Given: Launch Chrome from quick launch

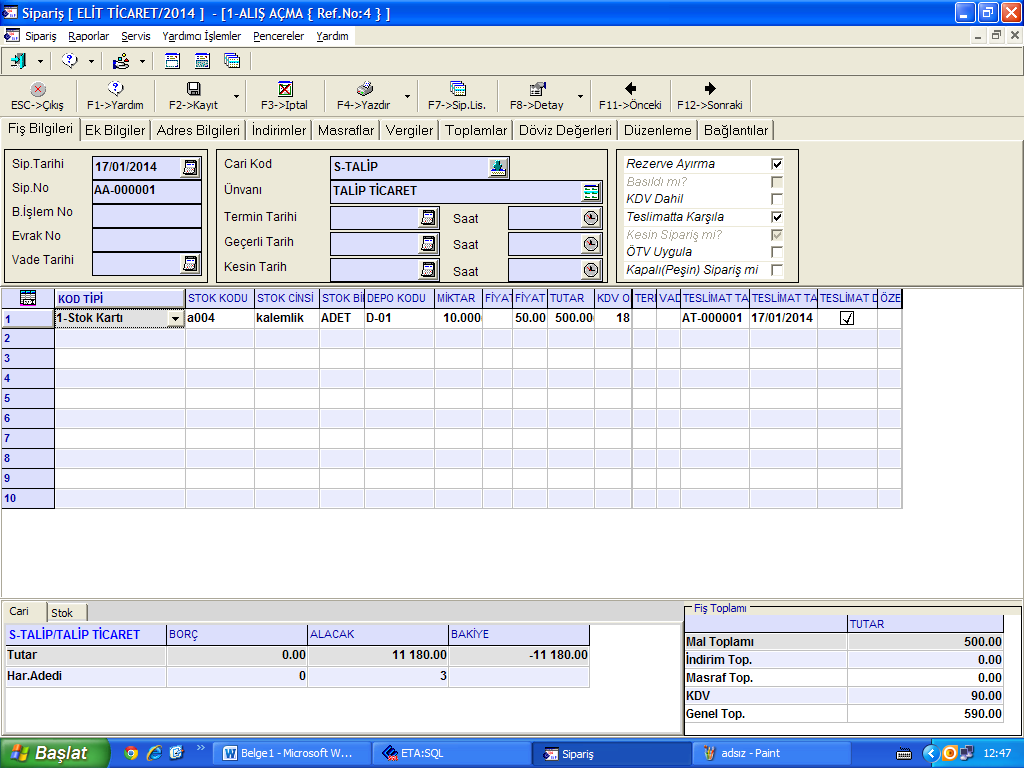Looking at the screenshot, I should [x=131, y=753].
